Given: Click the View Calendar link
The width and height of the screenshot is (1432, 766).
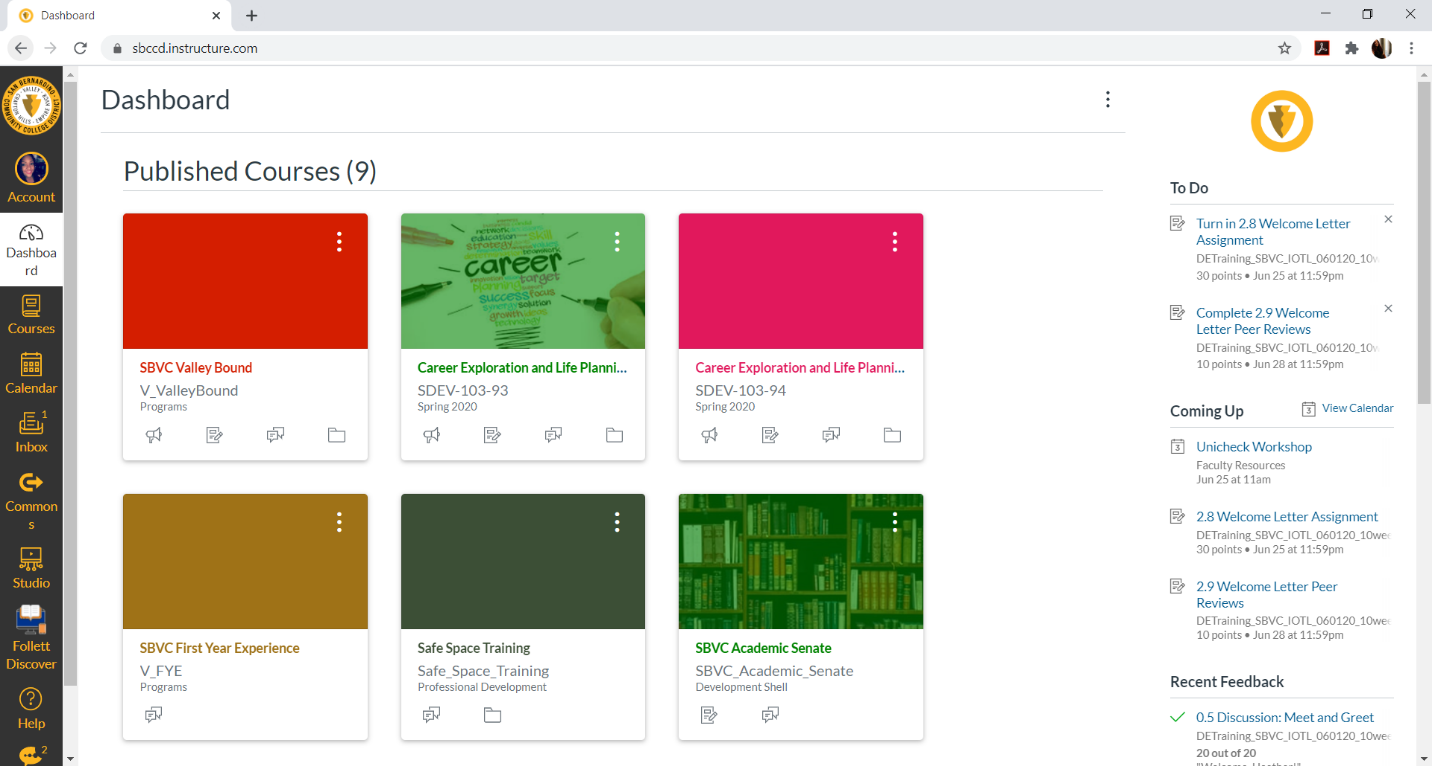Looking at the screenshot, I should pos(1357,408).
